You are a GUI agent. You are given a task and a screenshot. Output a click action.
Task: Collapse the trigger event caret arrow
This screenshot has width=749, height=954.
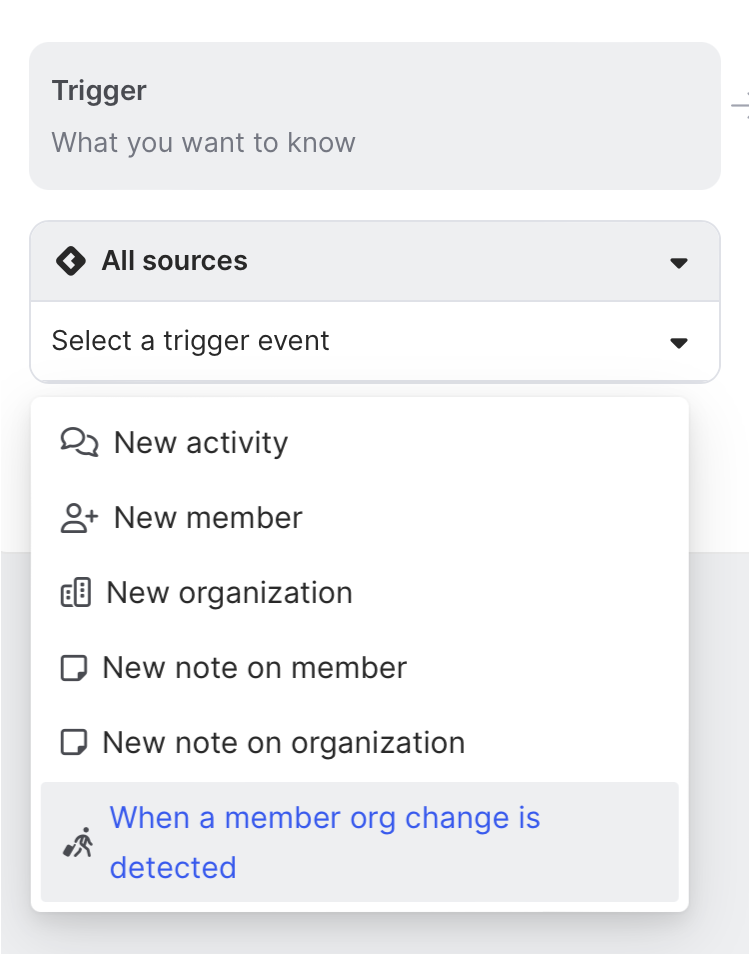(678, 343)
